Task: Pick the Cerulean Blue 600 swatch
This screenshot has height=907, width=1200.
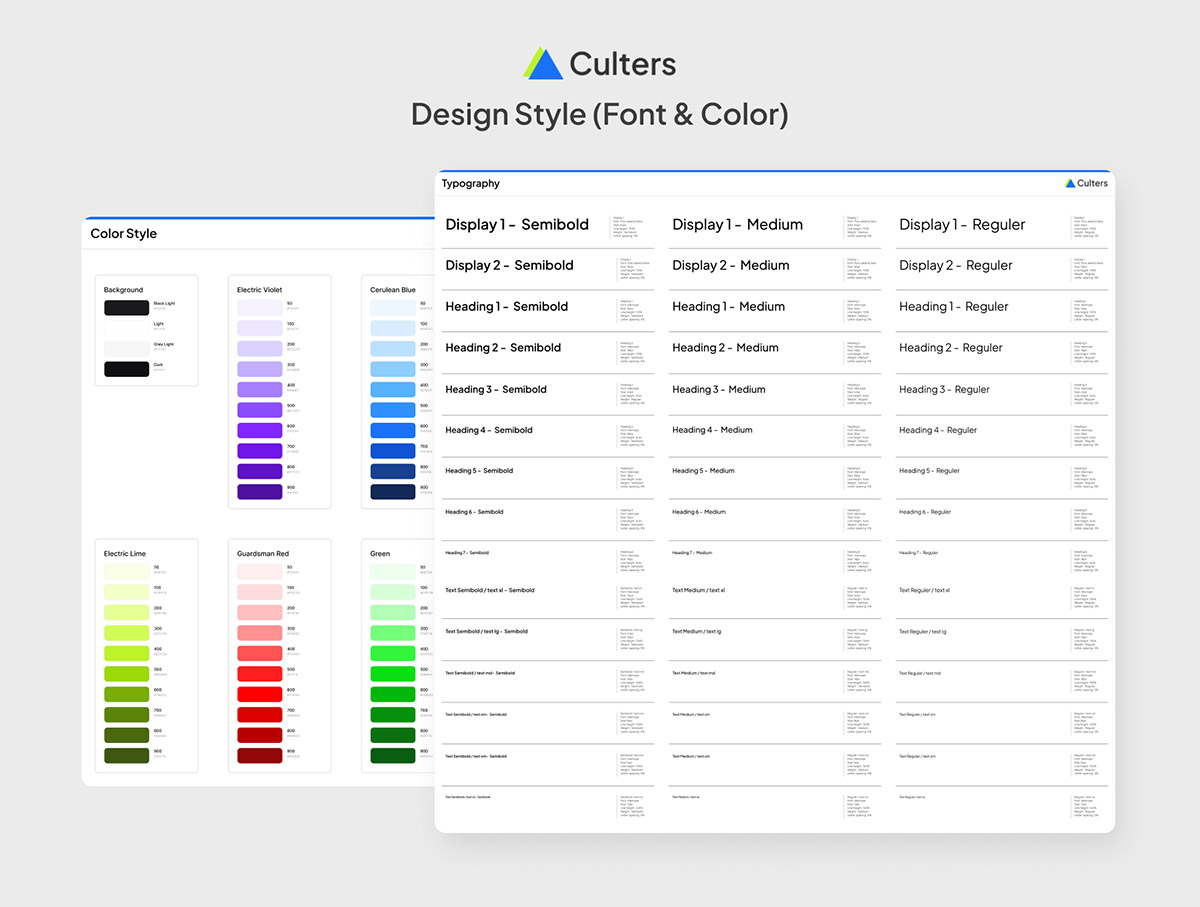Action: (x=392, y=430)
